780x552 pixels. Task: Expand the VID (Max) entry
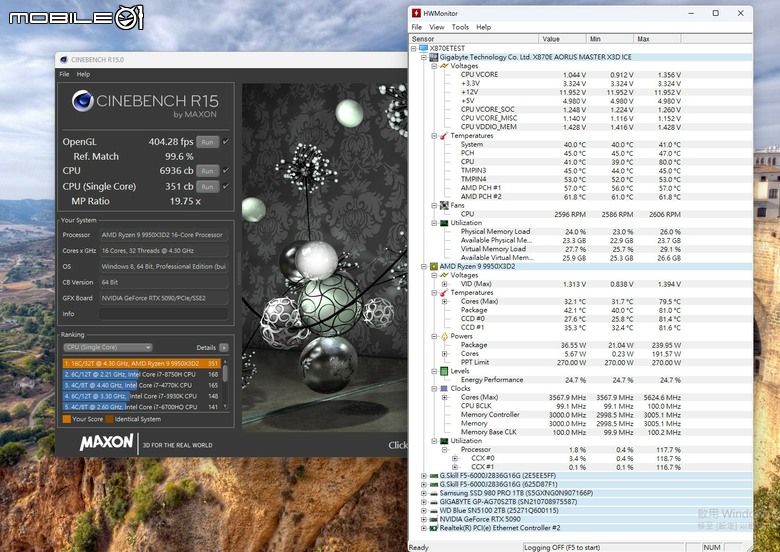pyautogui.click(x=444, y=284)
